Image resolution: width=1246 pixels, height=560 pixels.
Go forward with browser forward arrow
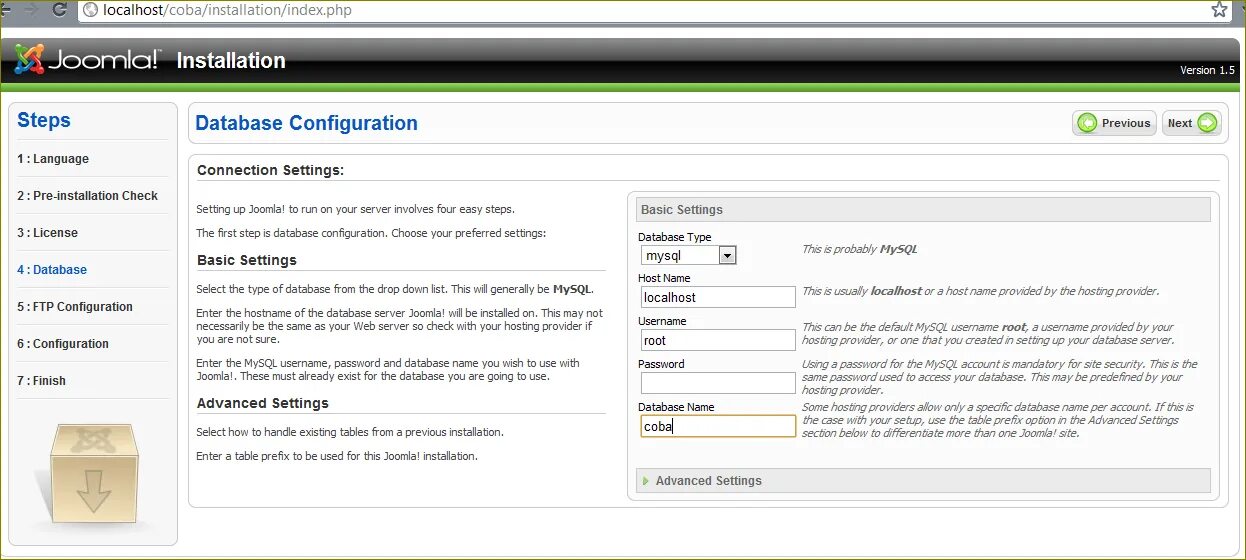click(x=33, y=10)
